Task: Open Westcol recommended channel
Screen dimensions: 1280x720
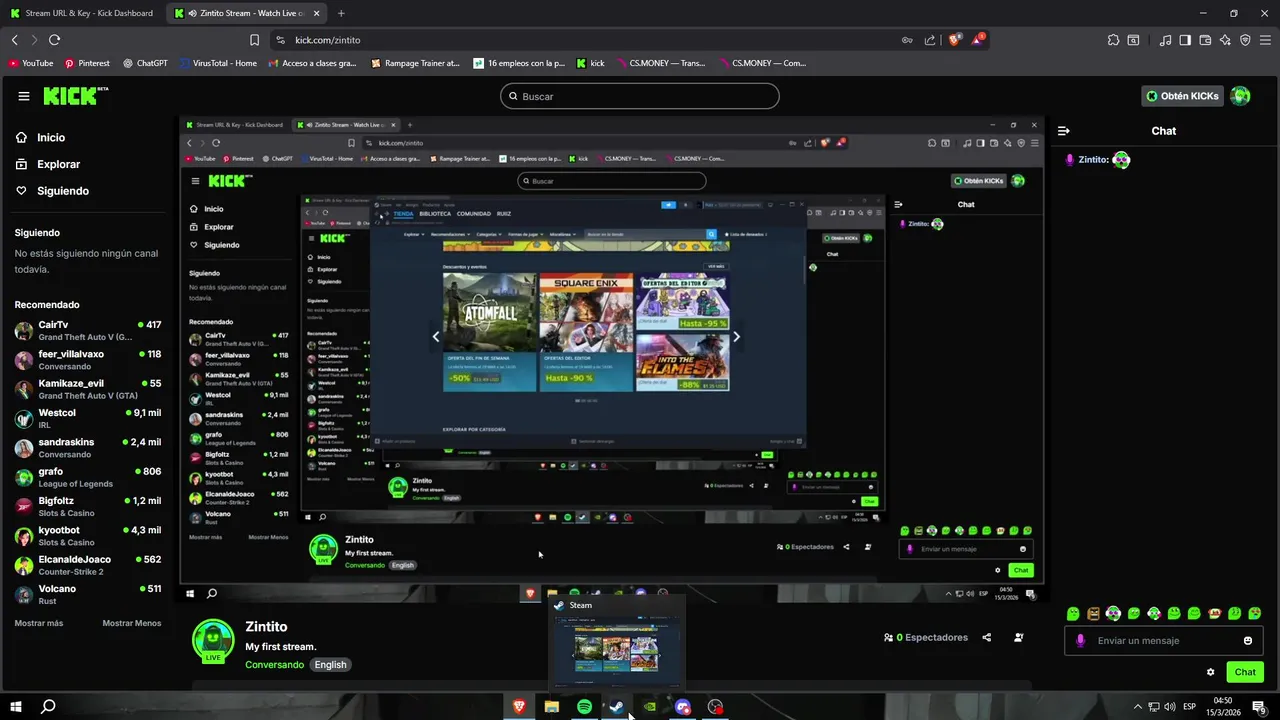Action: (88, 418)
